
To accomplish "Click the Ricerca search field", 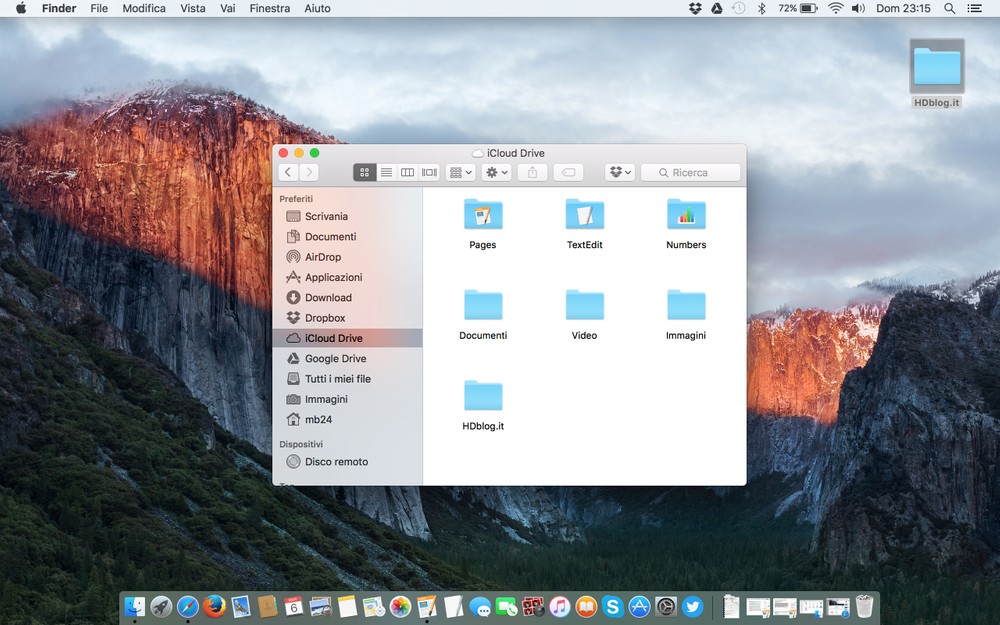I will pyautogui.click(x=691, y=173).
